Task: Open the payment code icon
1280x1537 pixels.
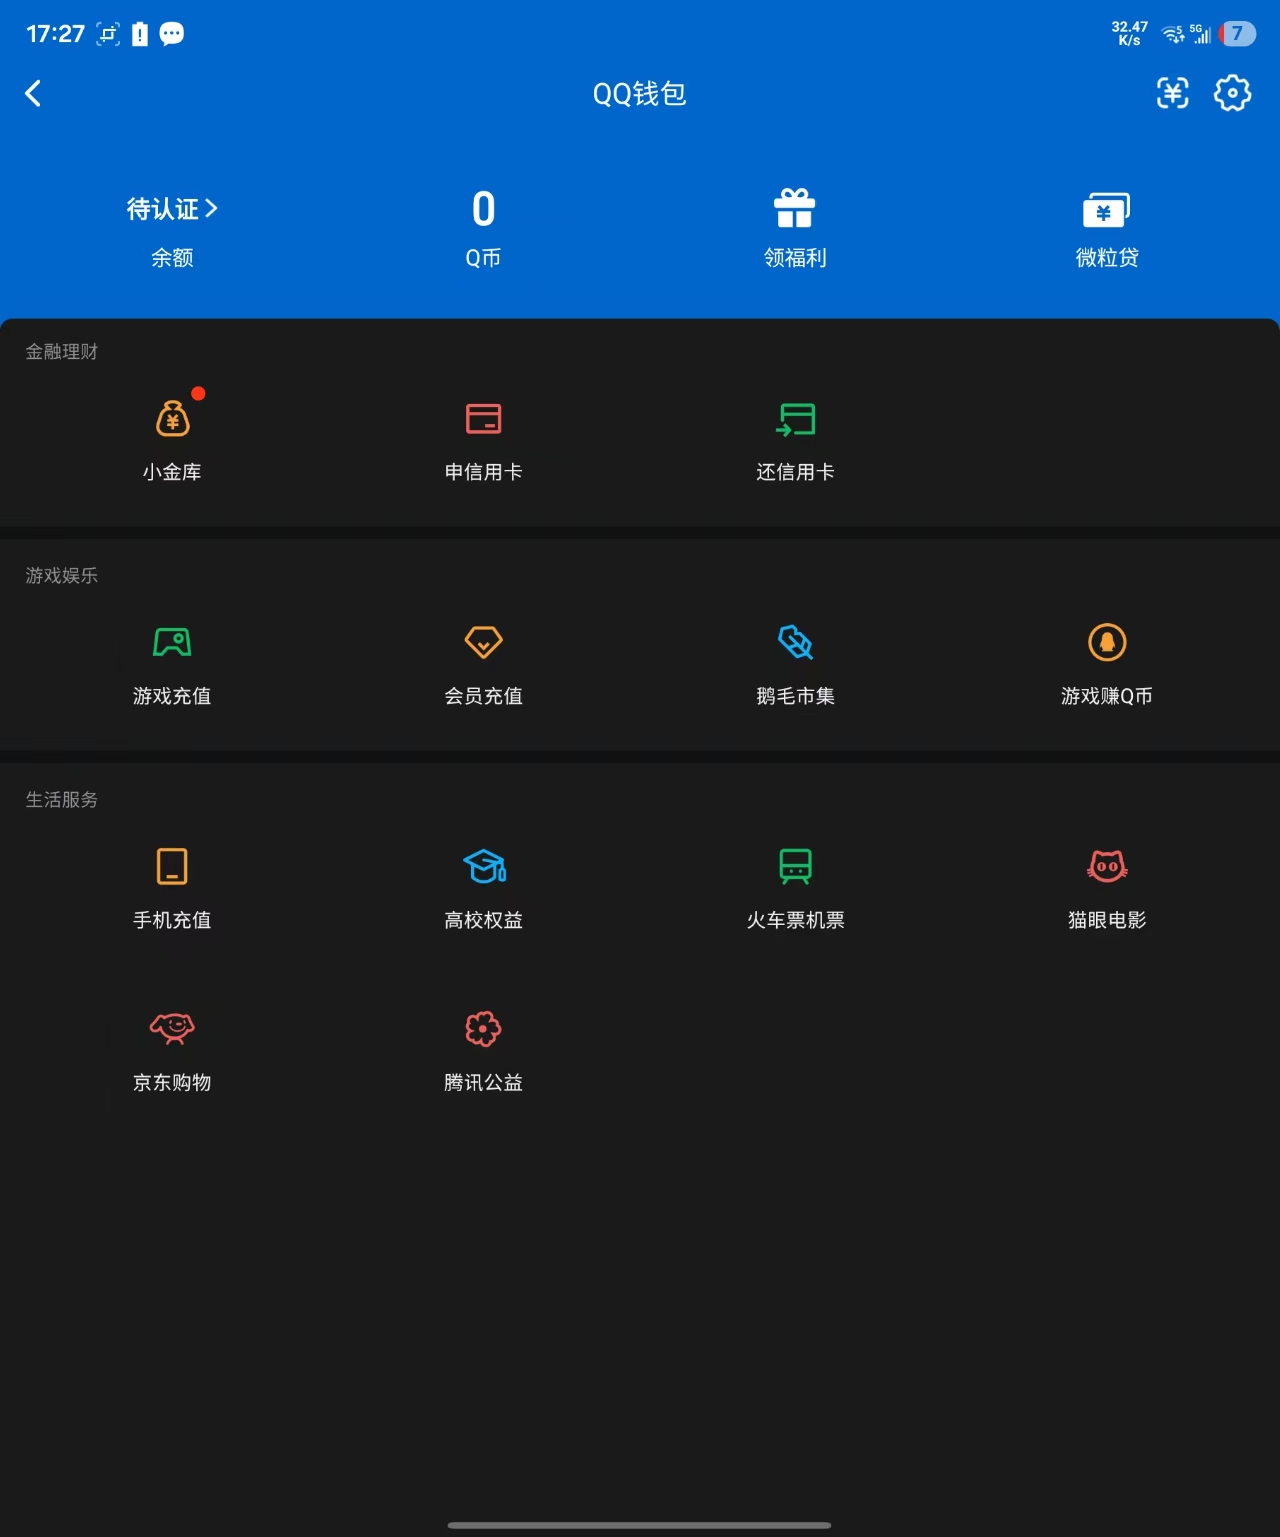Action: [1172, 93]
